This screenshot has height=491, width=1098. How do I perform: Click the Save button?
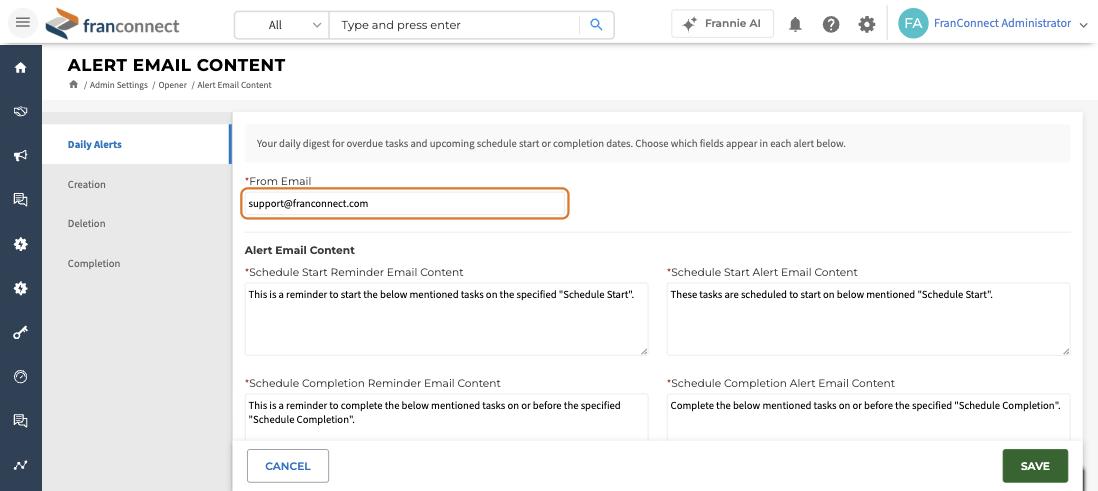tap(1035, 466)
